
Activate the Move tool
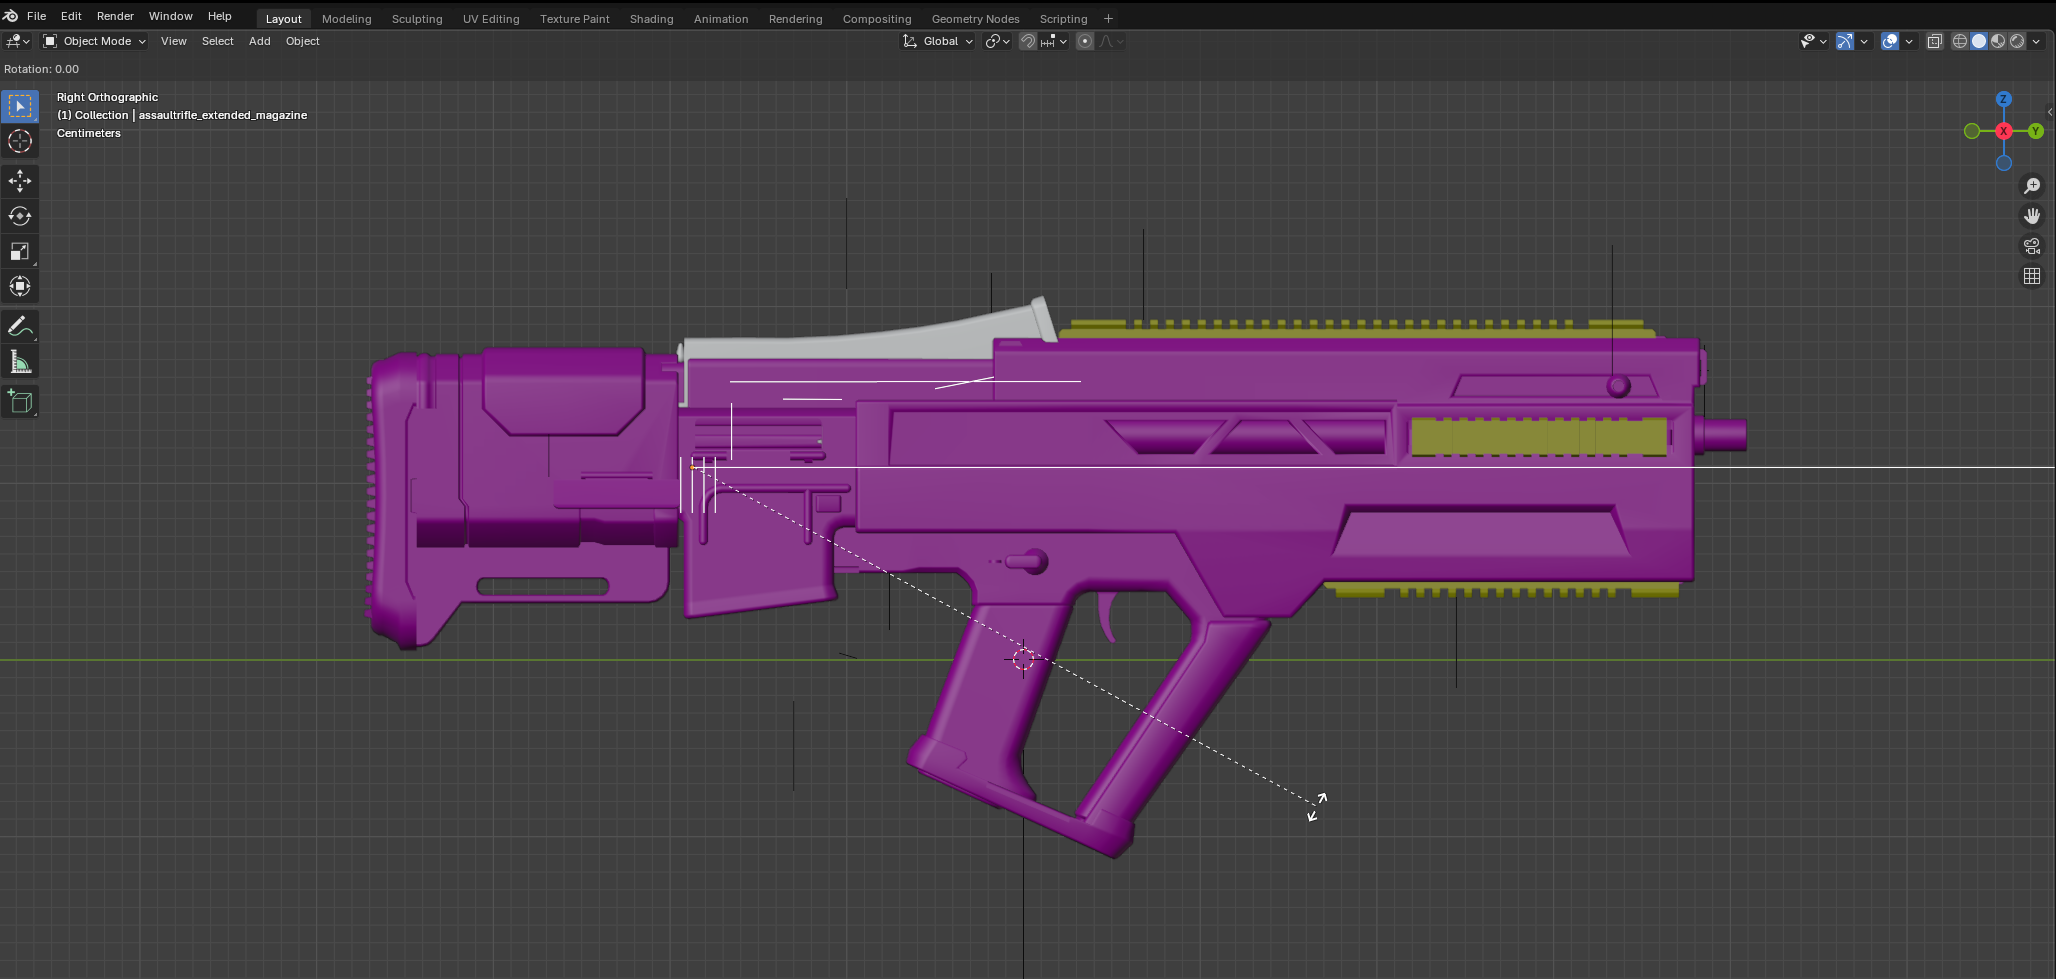tap(20, 181)
